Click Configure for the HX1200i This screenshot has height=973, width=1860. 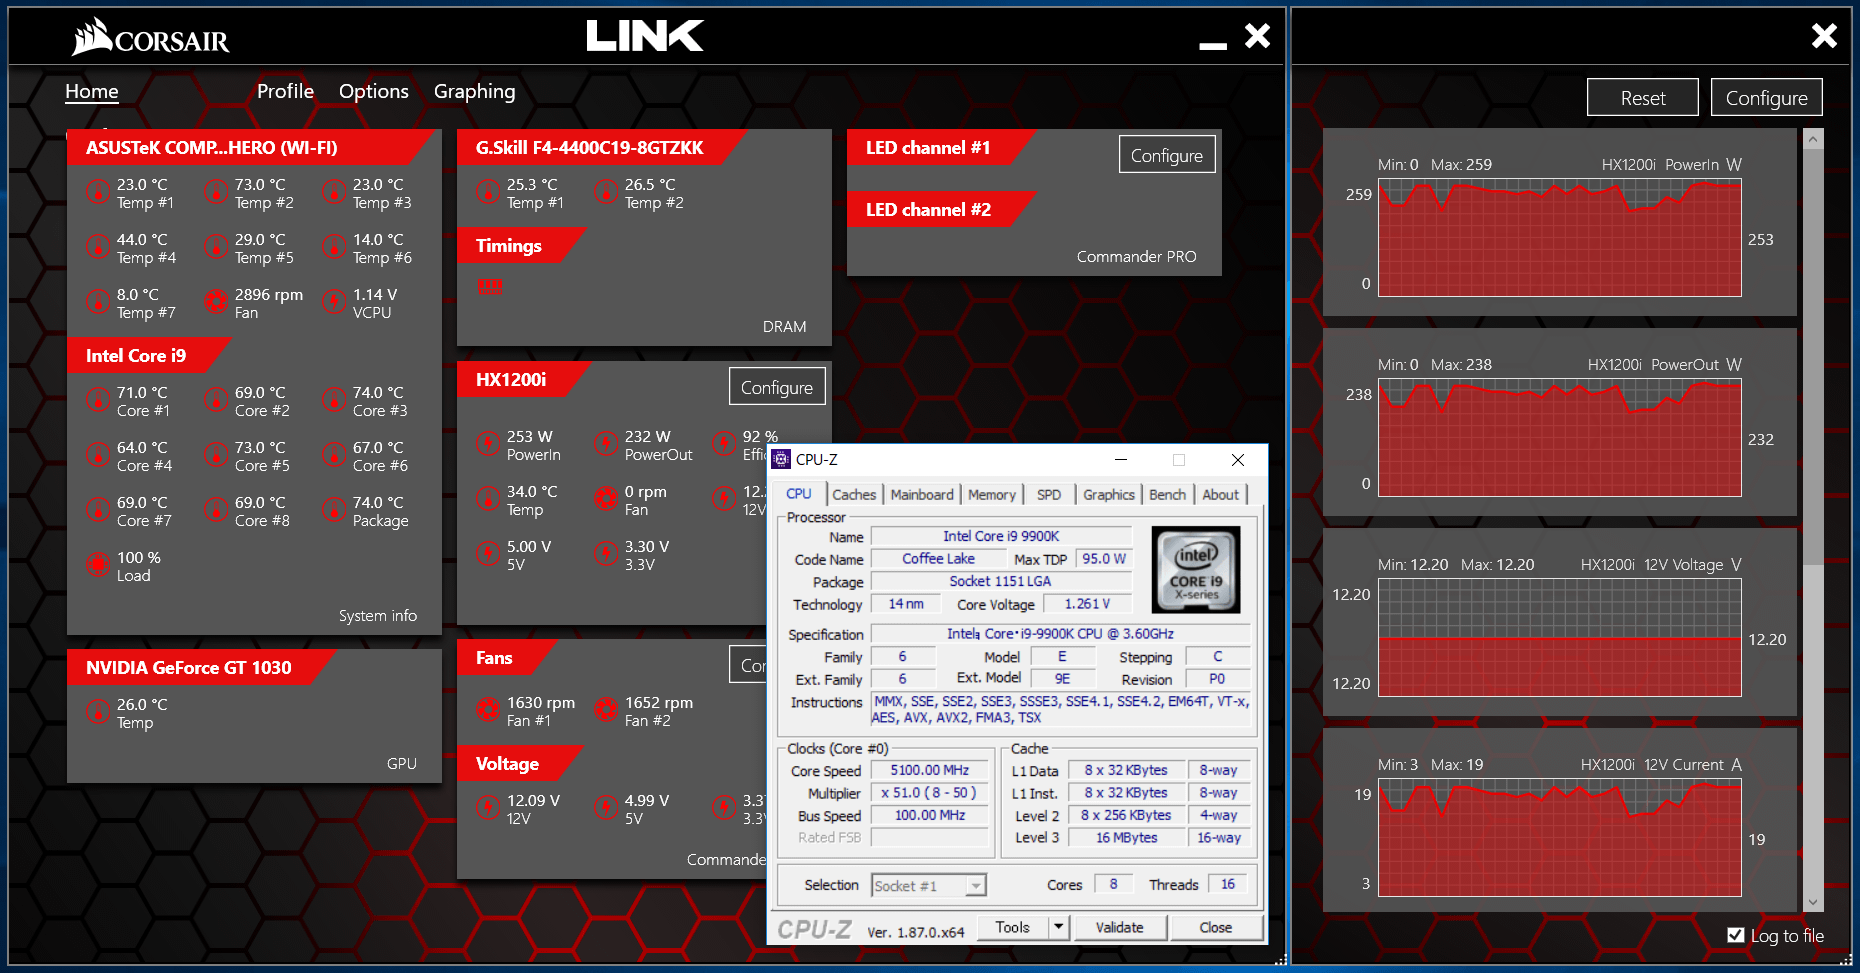point(777,387)
